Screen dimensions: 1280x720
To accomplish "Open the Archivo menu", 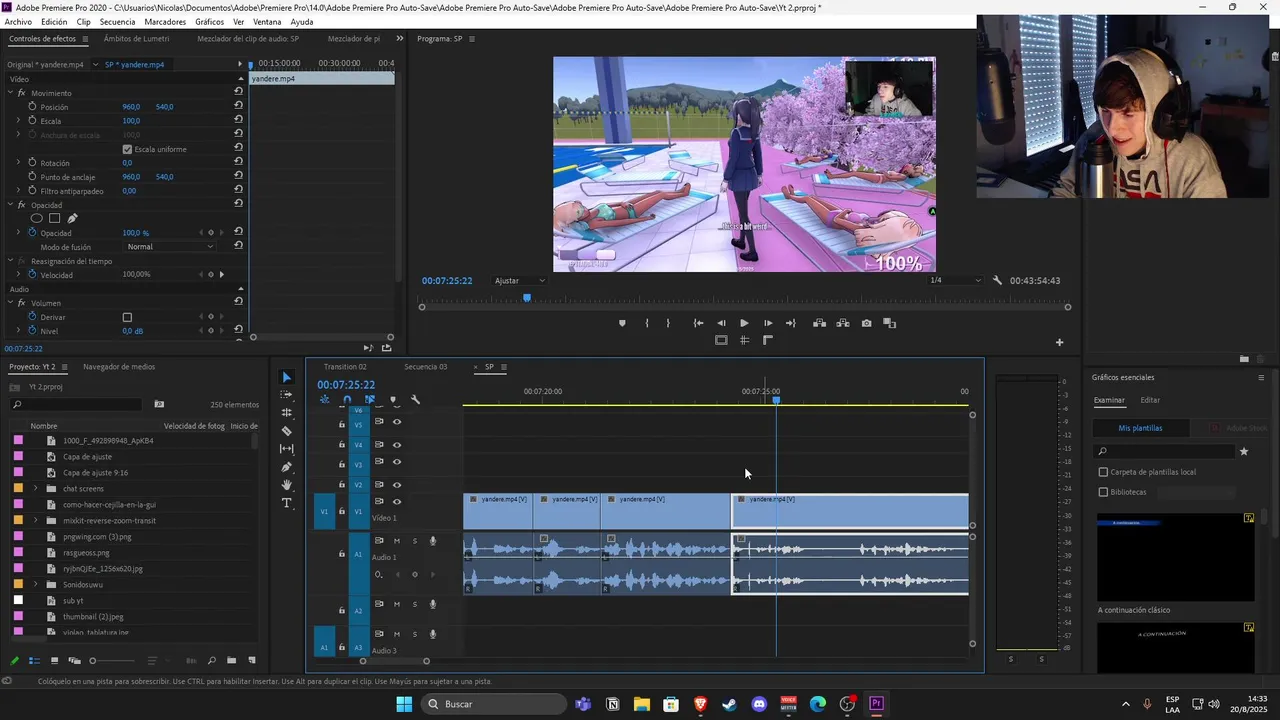I will point(18,22).
